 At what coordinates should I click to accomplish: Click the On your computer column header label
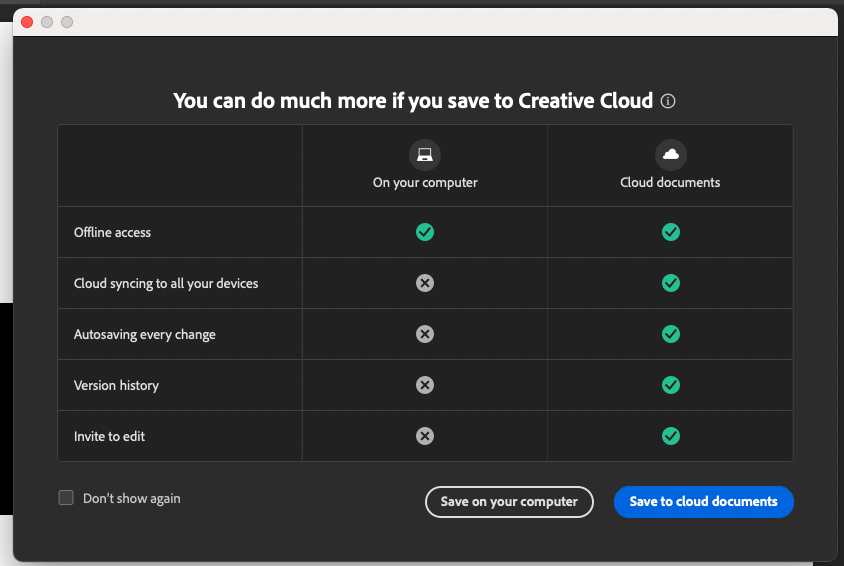(x=425, y=183)
